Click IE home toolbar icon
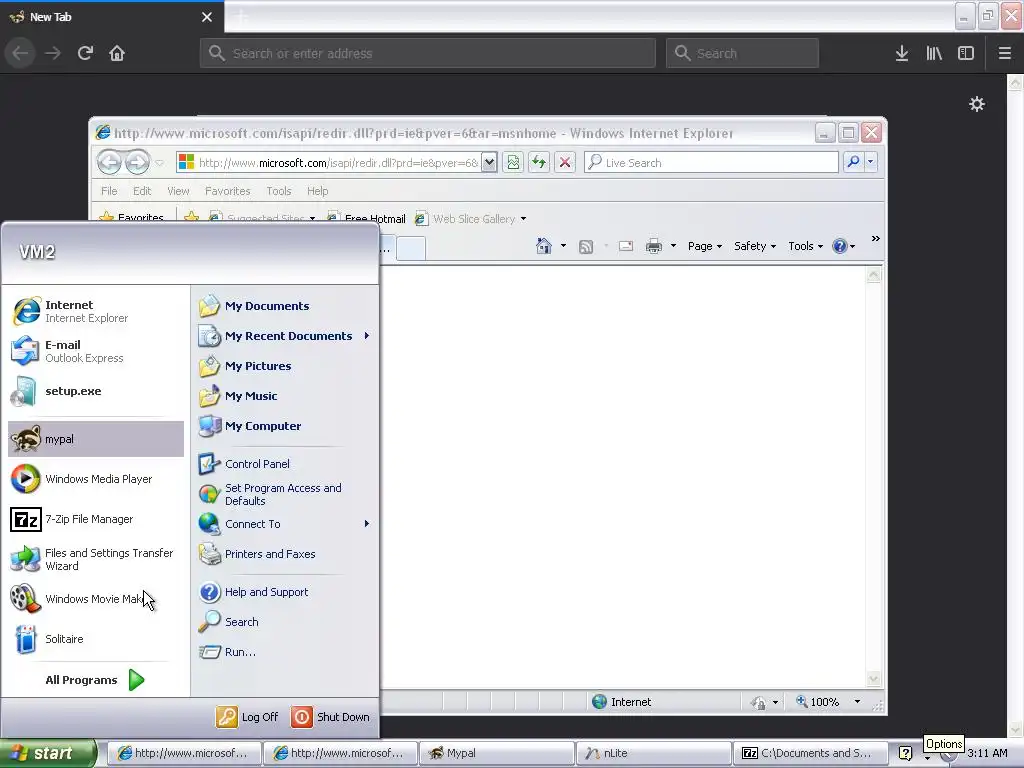Screen dimensions: 1024x768 pos(543,246)
